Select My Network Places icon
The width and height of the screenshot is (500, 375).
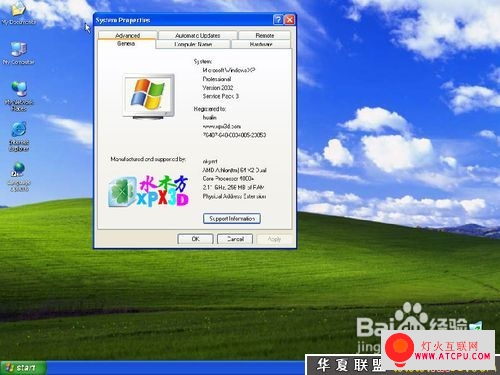click(19, 96)
